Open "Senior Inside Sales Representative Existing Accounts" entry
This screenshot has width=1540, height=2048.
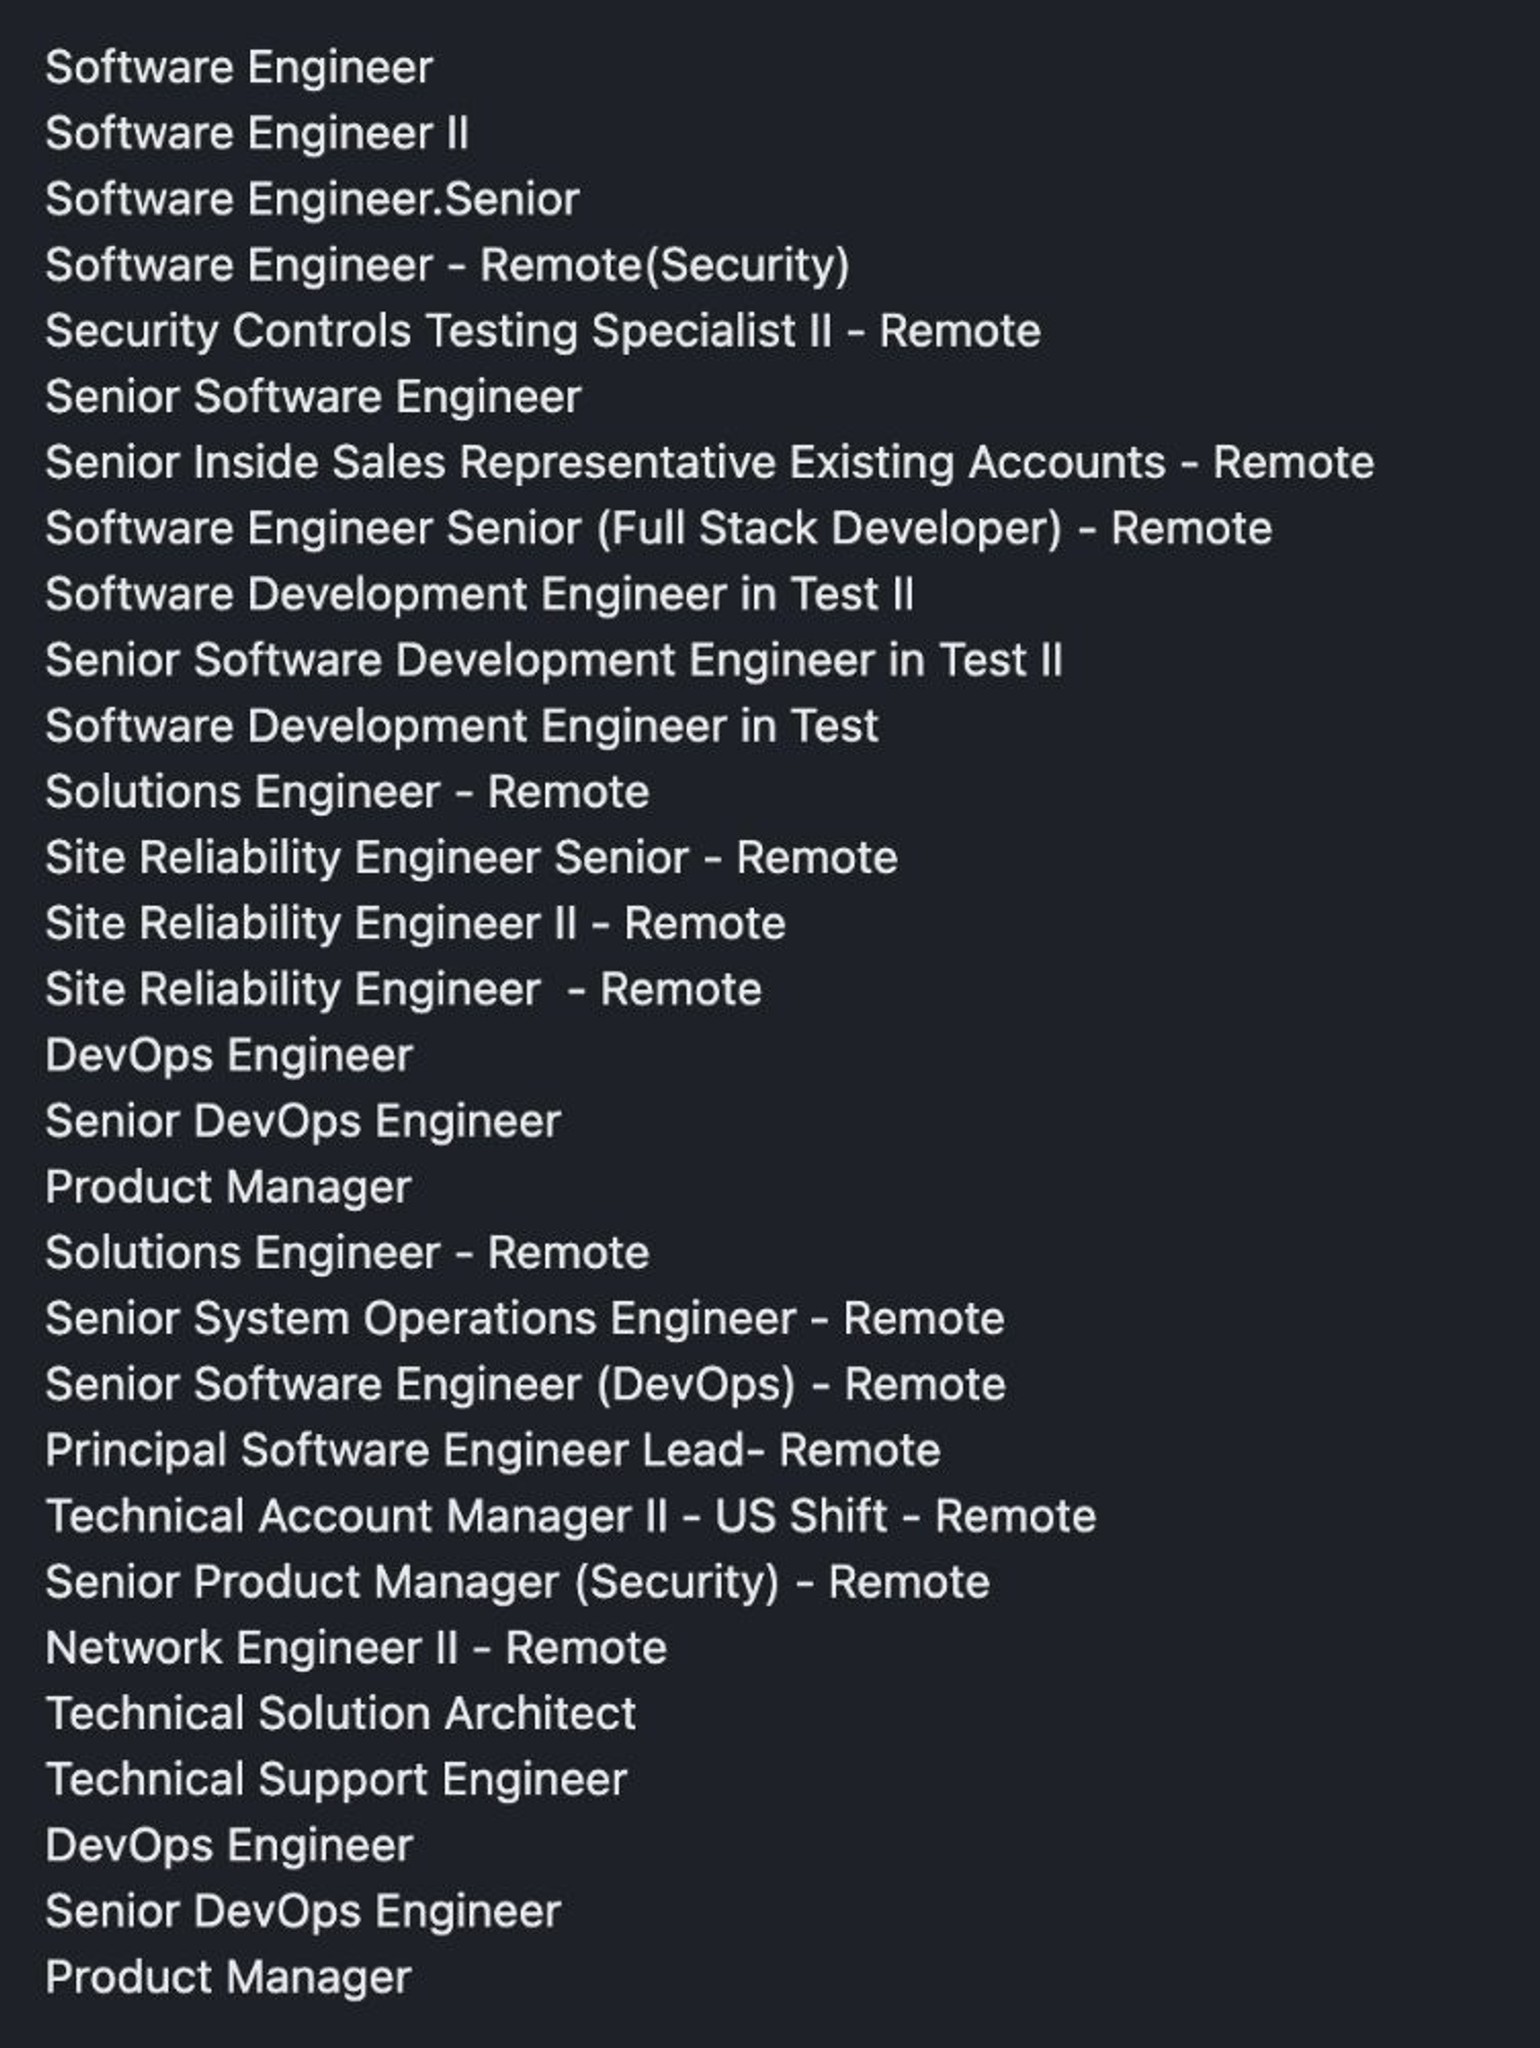[709, 463]
